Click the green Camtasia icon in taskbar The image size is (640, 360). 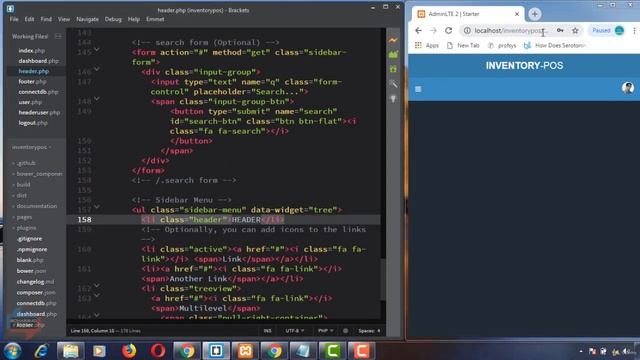332,351
